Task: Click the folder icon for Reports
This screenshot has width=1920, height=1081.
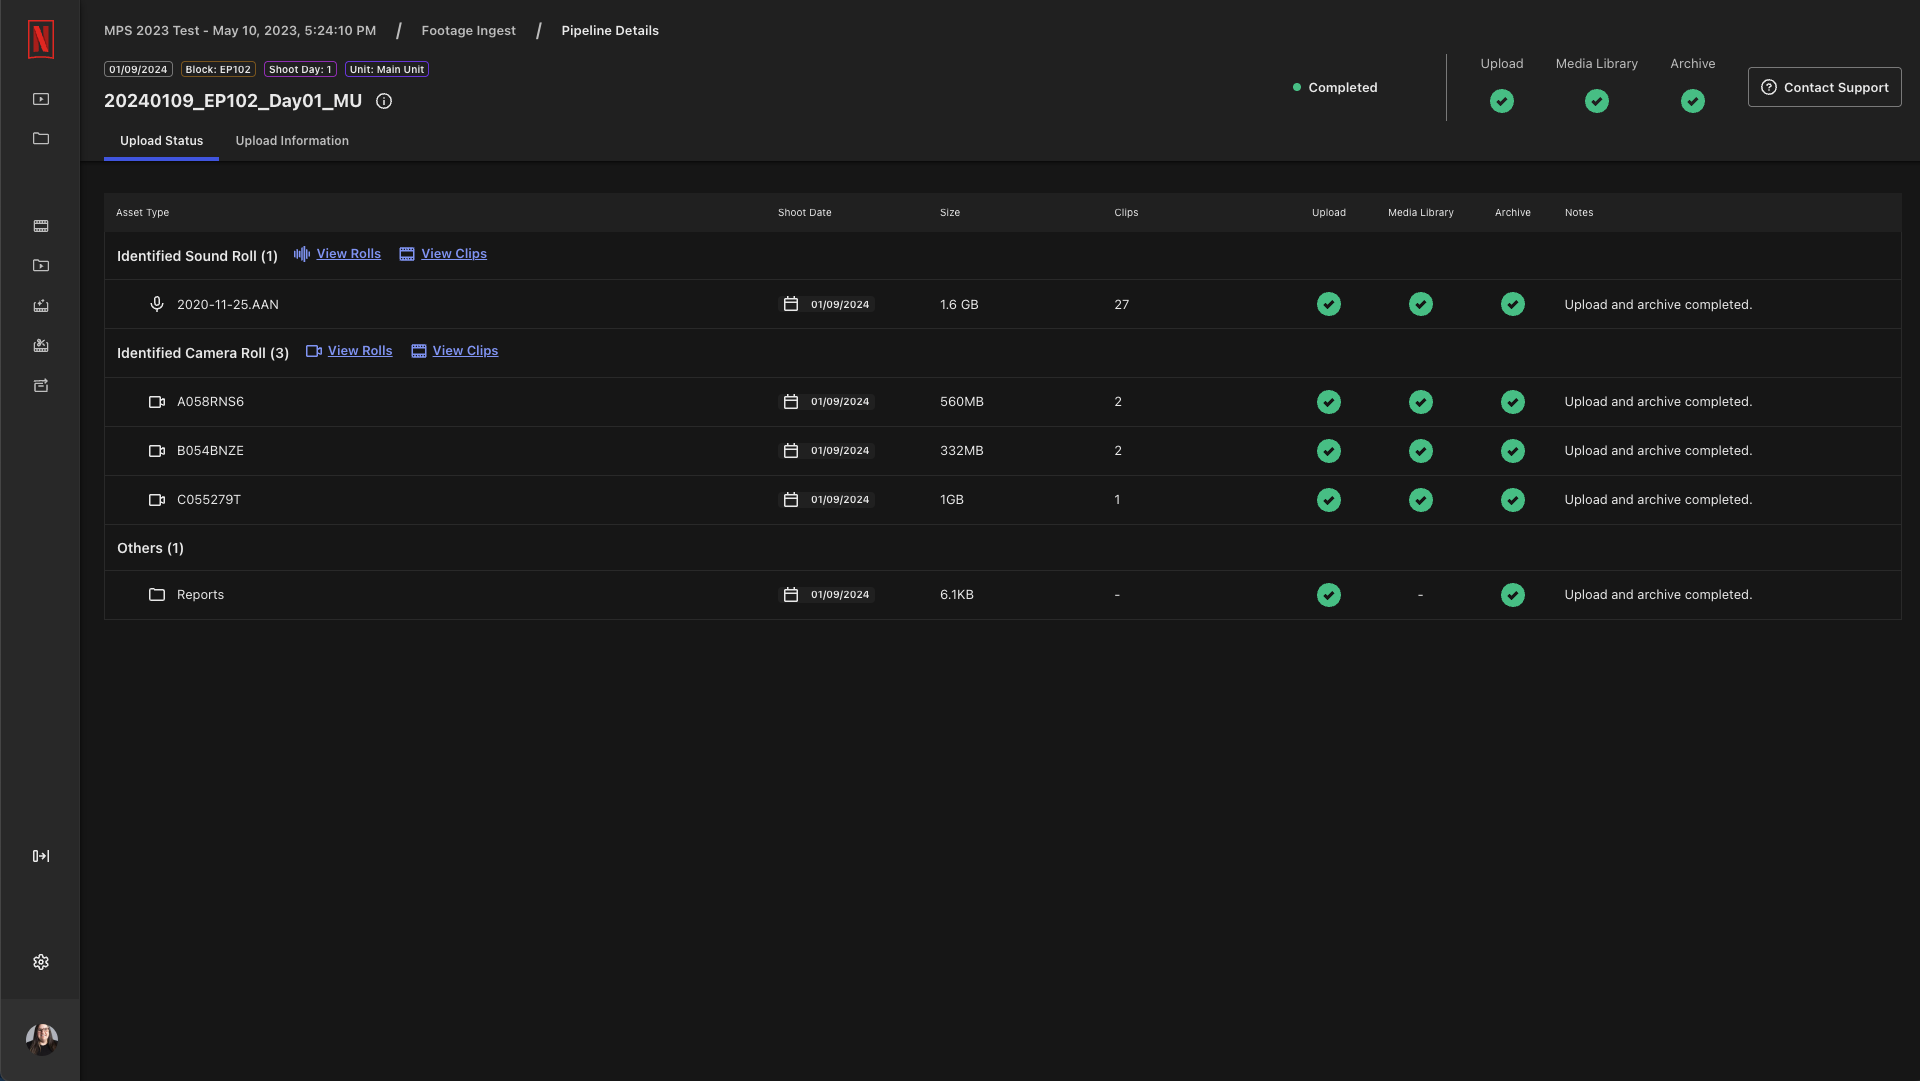Action: coord(157,595)
